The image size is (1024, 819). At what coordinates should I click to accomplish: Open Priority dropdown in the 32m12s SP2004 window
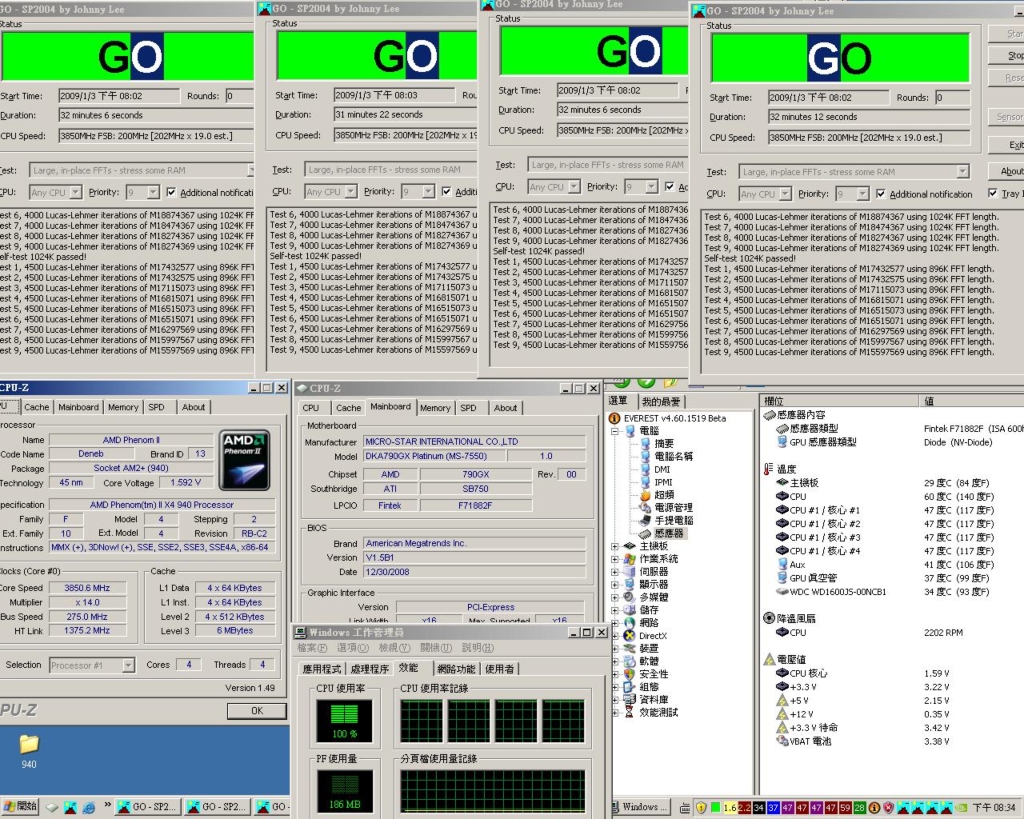click(863, 194)
